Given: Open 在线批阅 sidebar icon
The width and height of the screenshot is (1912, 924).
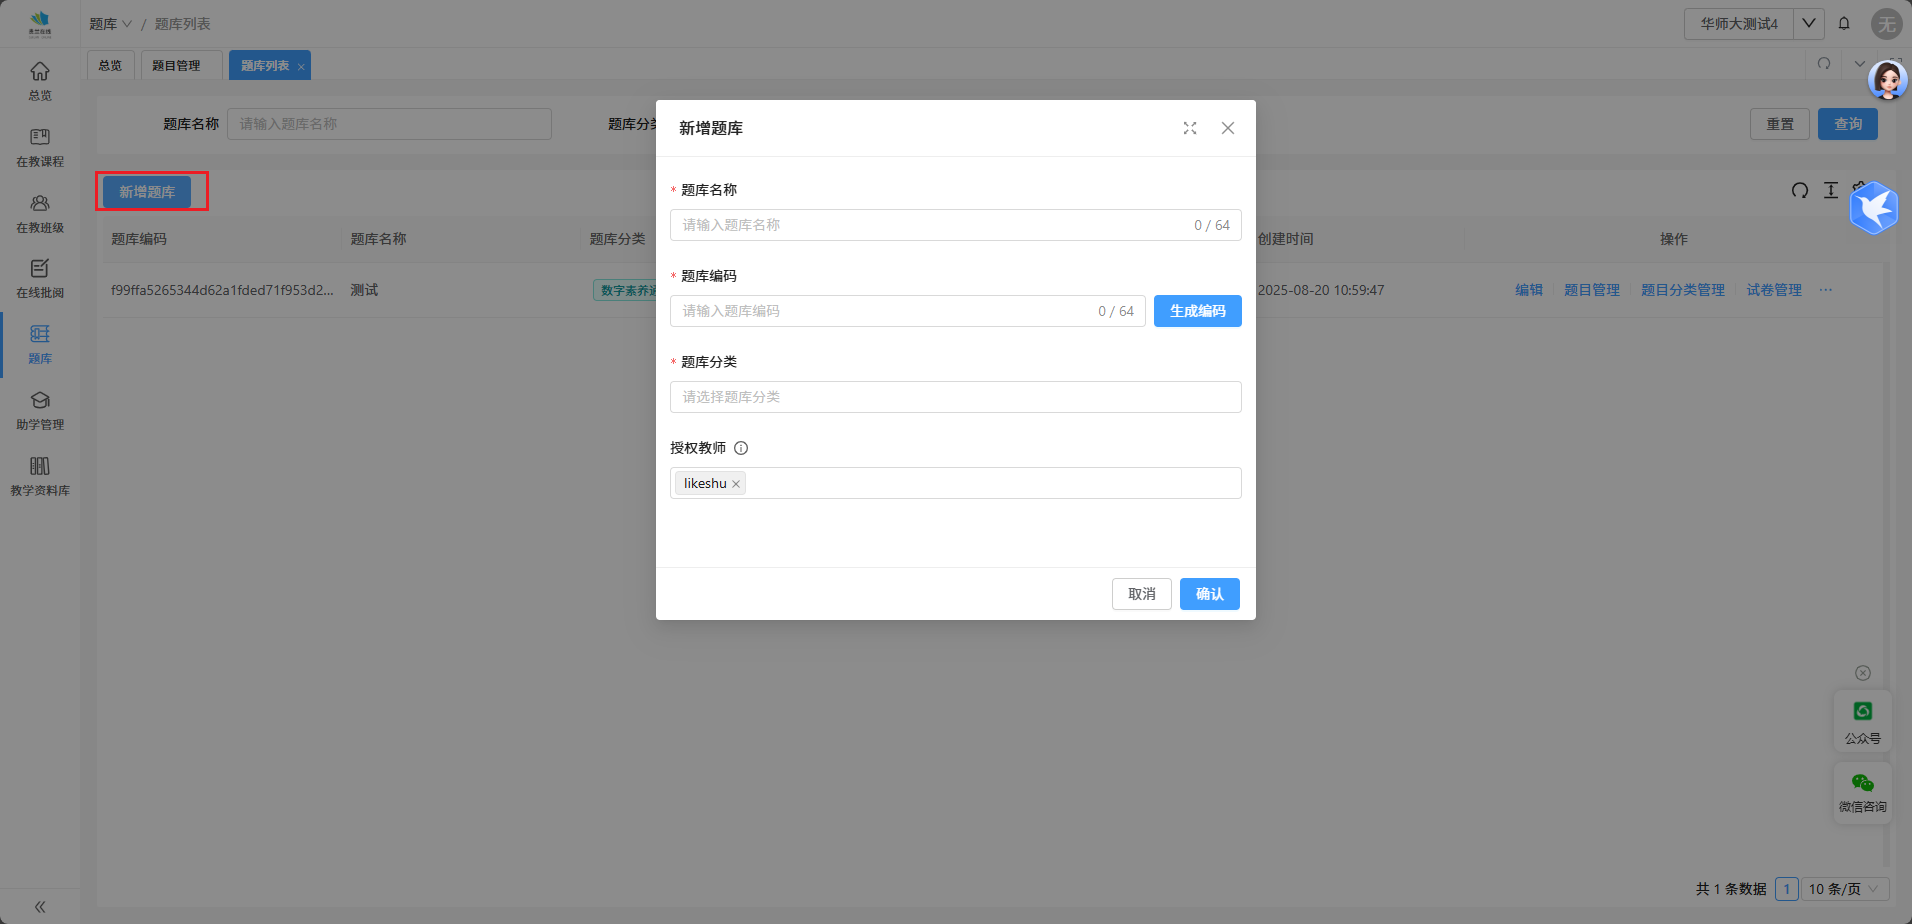Looking at the screenshot, I should [40, 278].
